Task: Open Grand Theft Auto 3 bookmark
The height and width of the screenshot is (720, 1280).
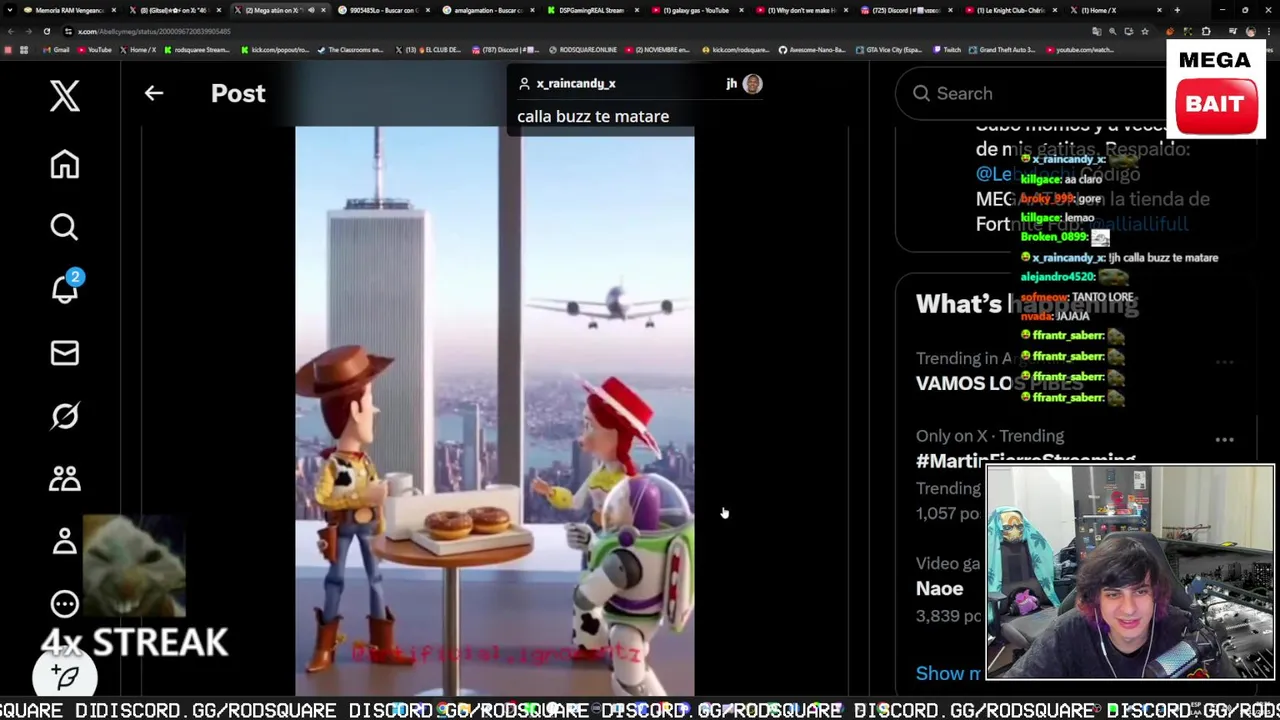Action: point(1003,49)
